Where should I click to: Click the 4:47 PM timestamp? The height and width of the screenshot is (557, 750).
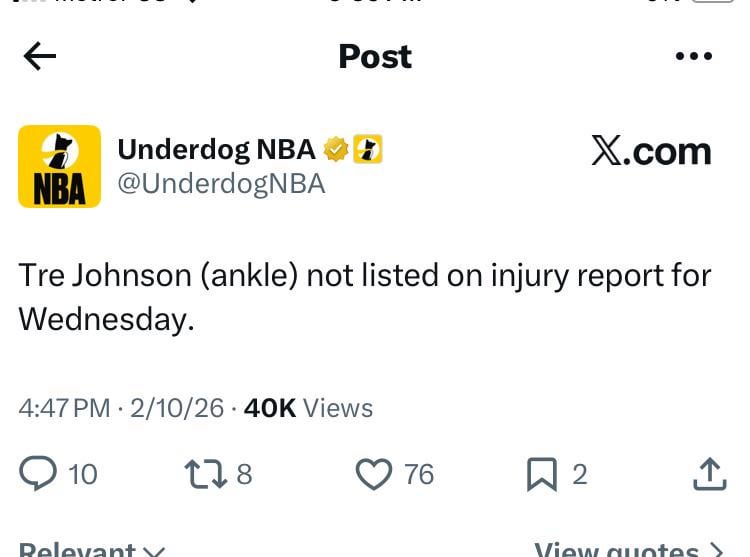[64, 408]
